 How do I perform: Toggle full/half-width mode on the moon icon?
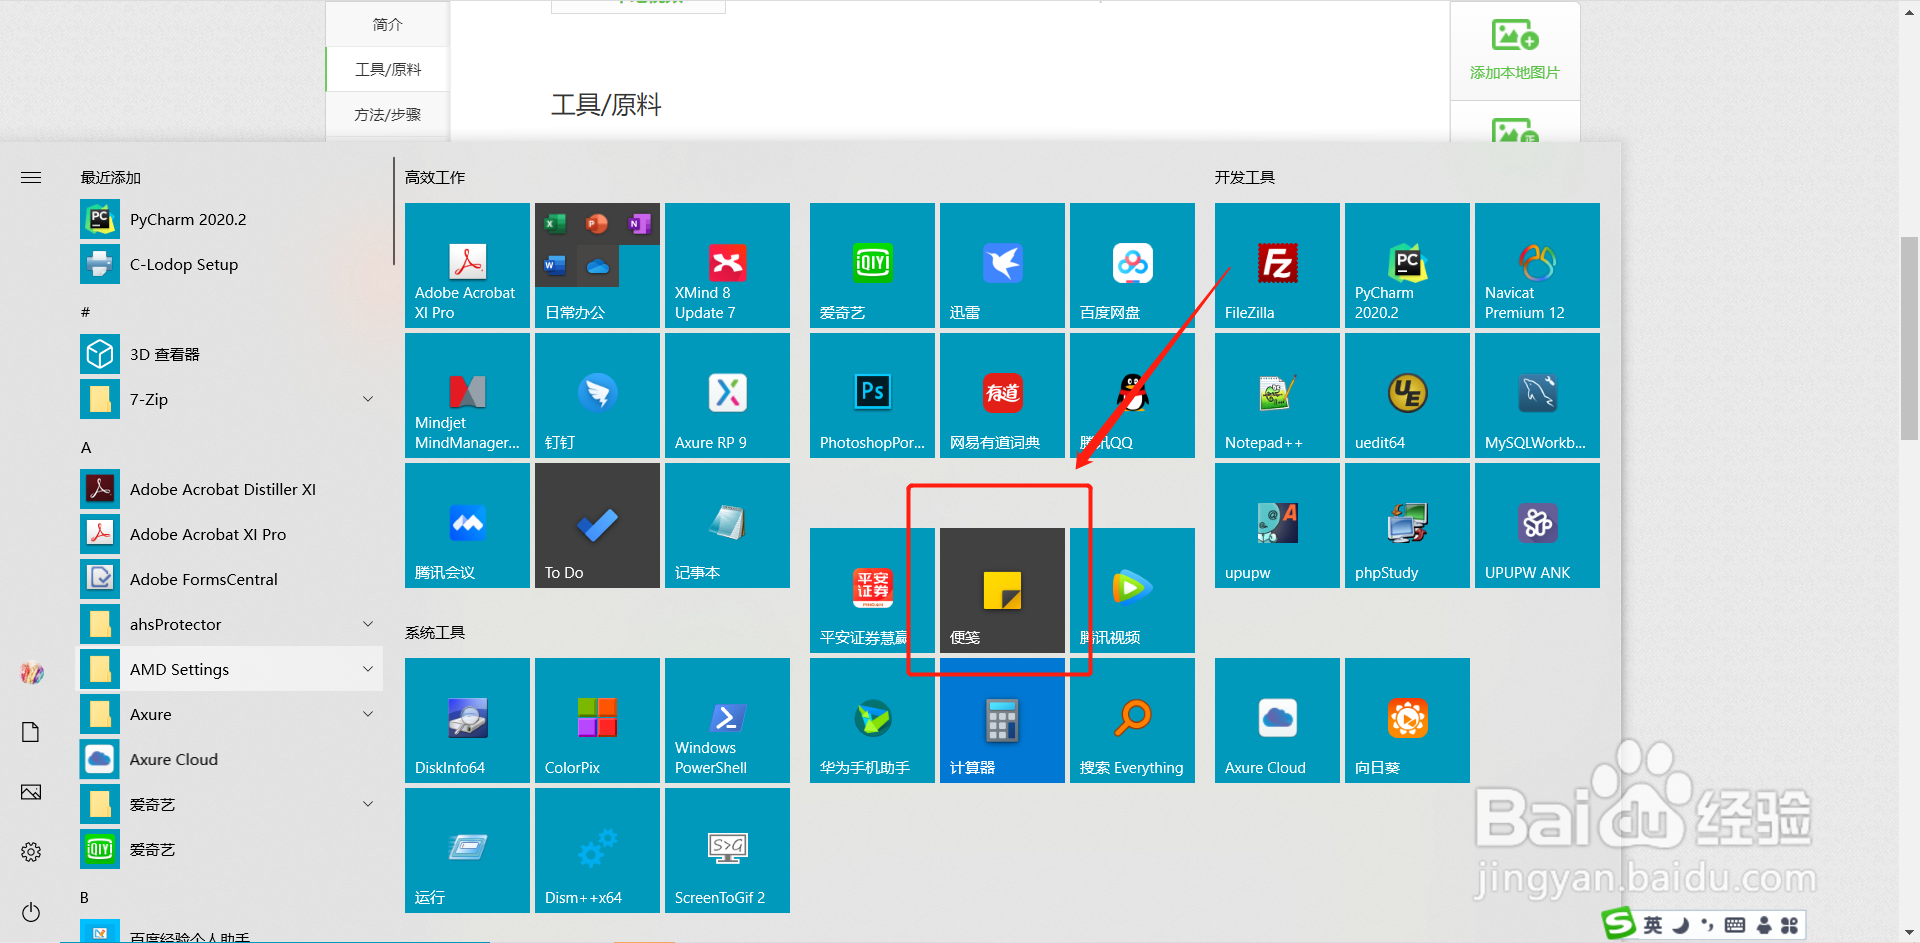point(1680,924)
